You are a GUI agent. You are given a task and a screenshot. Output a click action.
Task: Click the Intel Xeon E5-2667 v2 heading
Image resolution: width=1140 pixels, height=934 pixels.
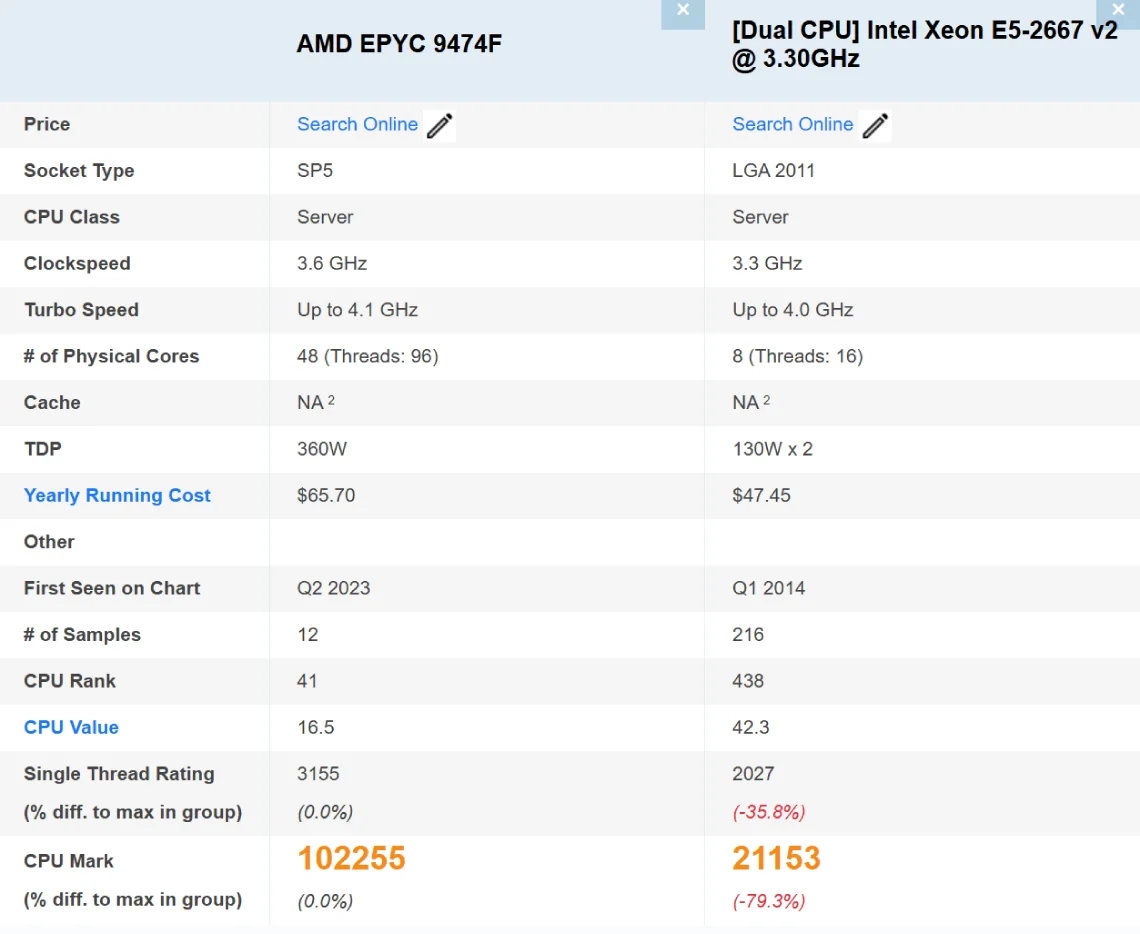[924, 44]
